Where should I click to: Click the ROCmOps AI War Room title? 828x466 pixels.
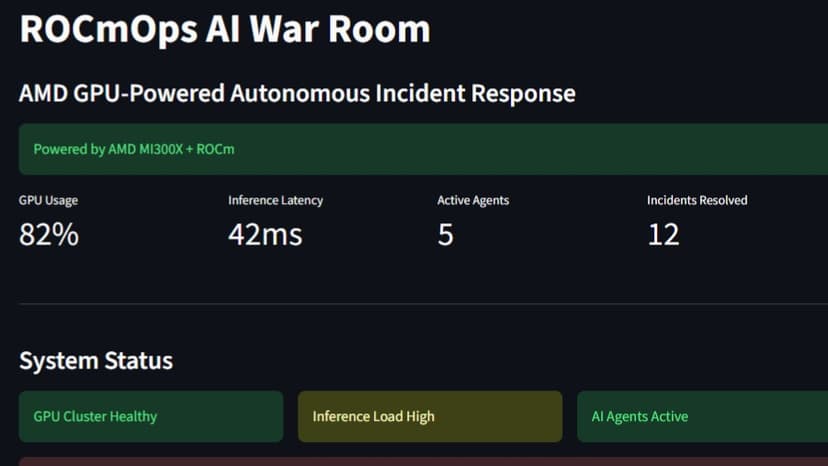pyautogui.click(x=225, y=29)
